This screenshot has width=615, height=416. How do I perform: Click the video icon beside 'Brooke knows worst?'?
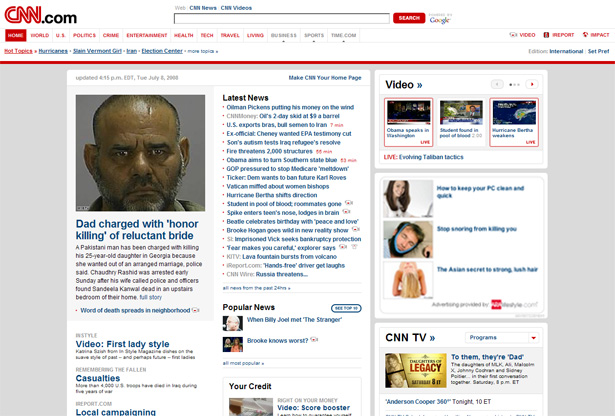click(314, 340)
